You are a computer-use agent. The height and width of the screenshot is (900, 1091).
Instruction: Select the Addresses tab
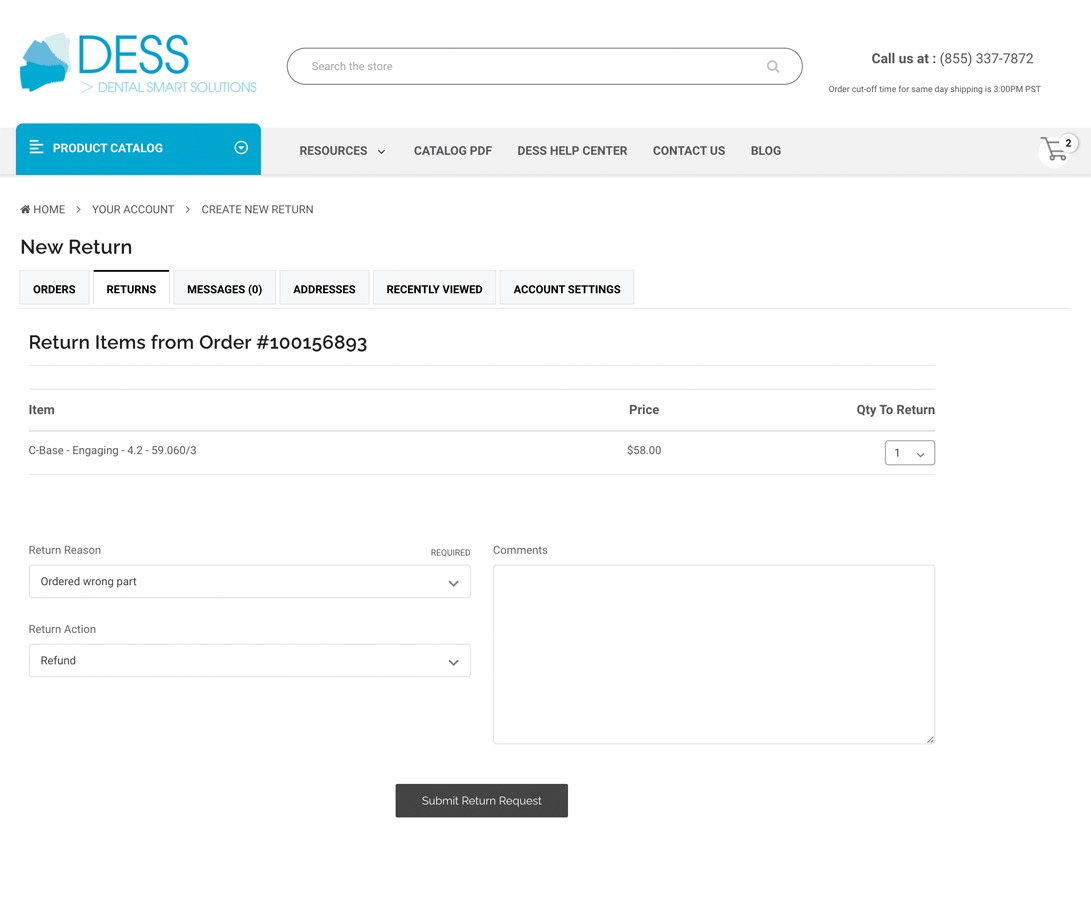(324, 288)
